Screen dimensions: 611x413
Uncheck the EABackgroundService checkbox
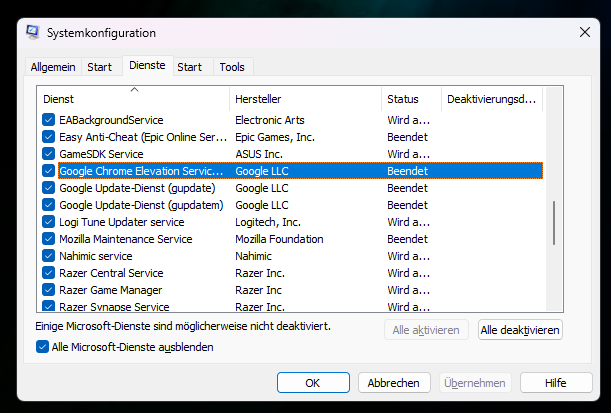49,119
